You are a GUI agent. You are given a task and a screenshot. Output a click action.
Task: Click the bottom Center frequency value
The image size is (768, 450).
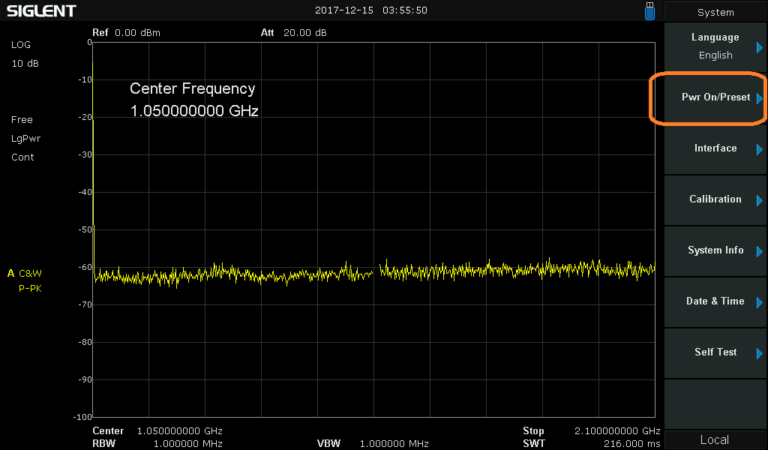click(x=180, y=430)
